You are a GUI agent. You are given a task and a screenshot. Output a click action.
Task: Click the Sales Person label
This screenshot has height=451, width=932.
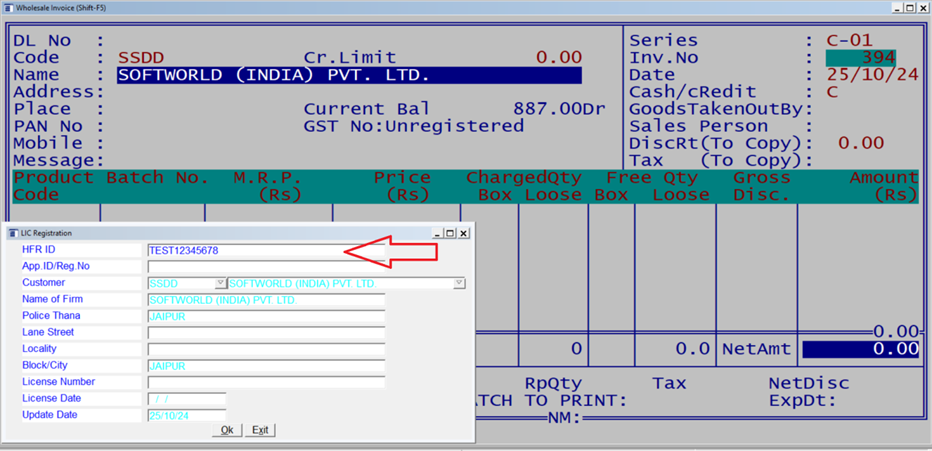tap(698, 126)
